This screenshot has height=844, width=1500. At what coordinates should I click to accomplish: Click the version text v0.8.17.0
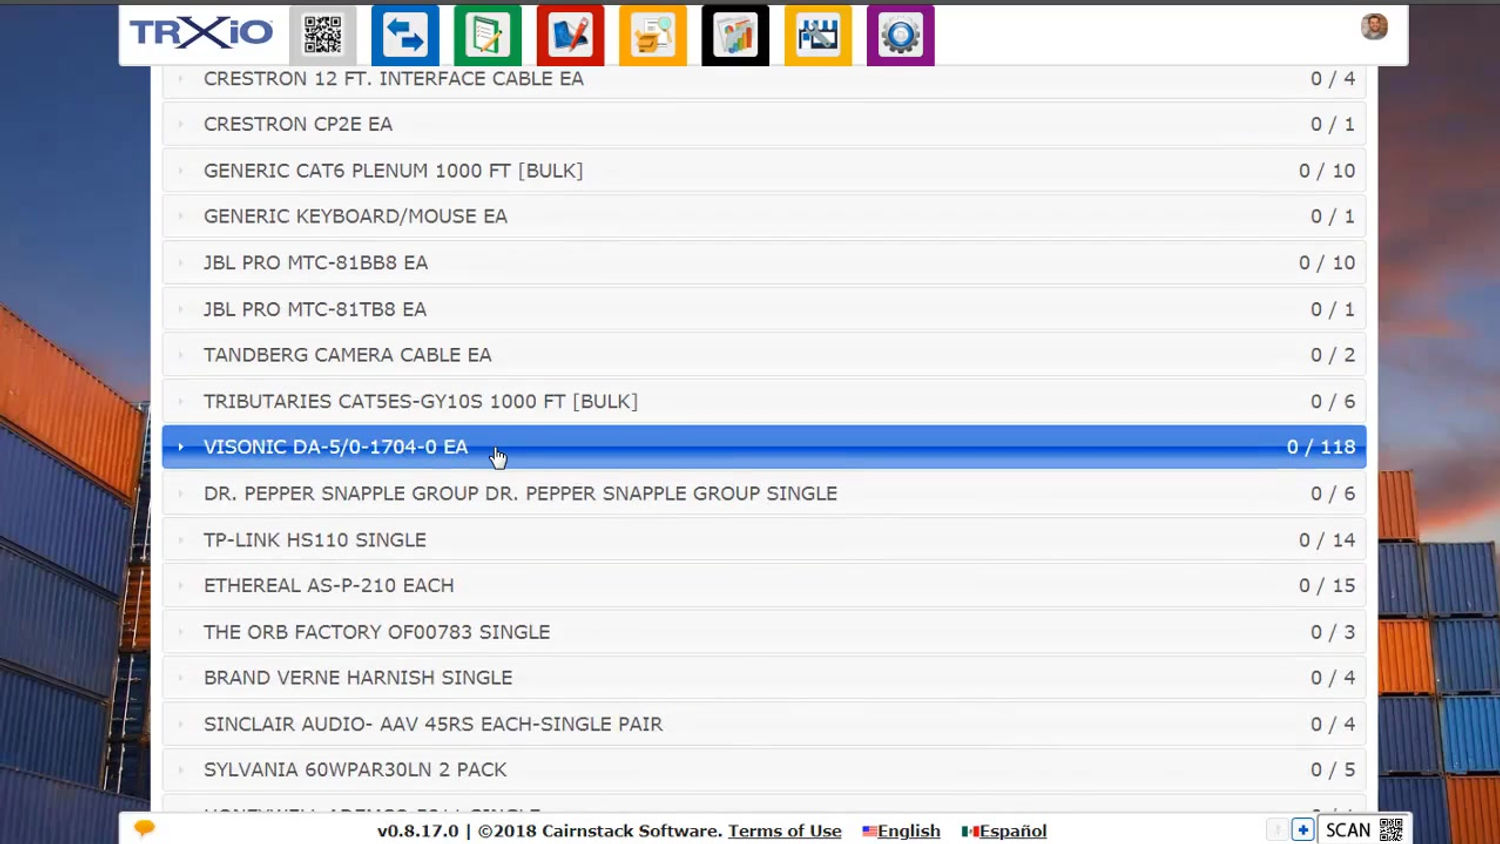pos(418,831)
